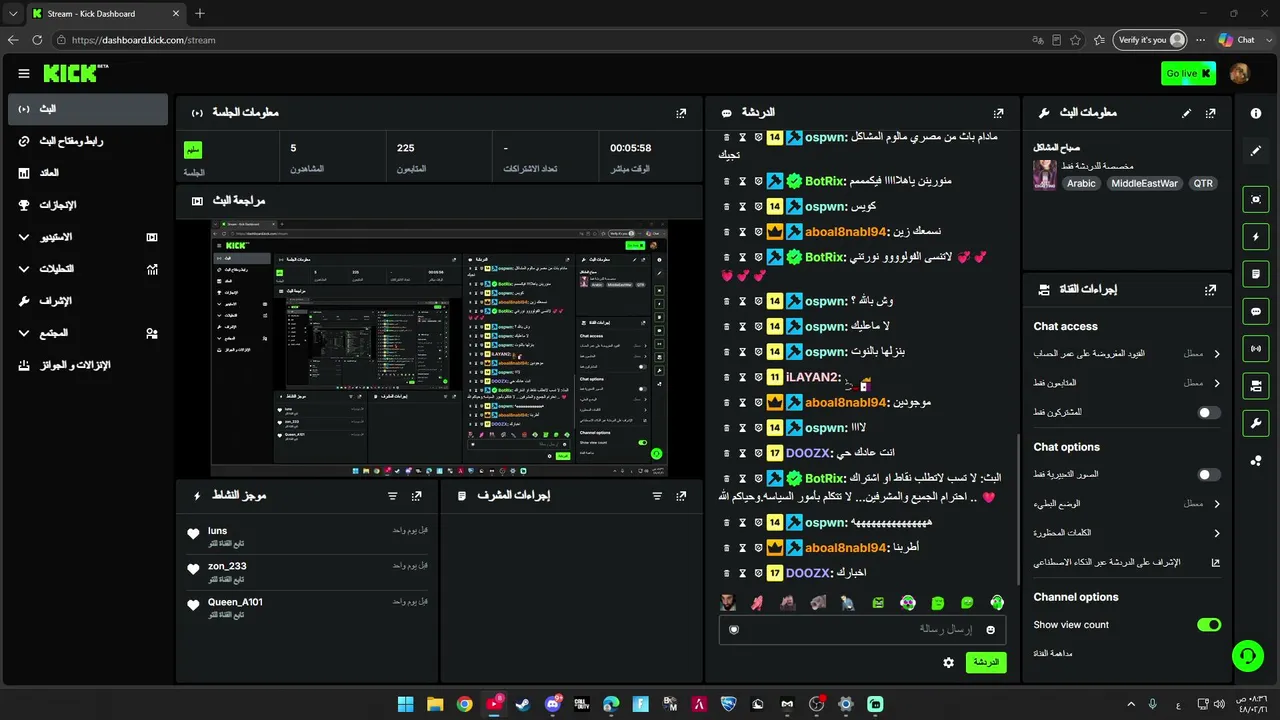1280x720 pixels.
Task: Click the green الدردشة send button
Action: point(986,662)
